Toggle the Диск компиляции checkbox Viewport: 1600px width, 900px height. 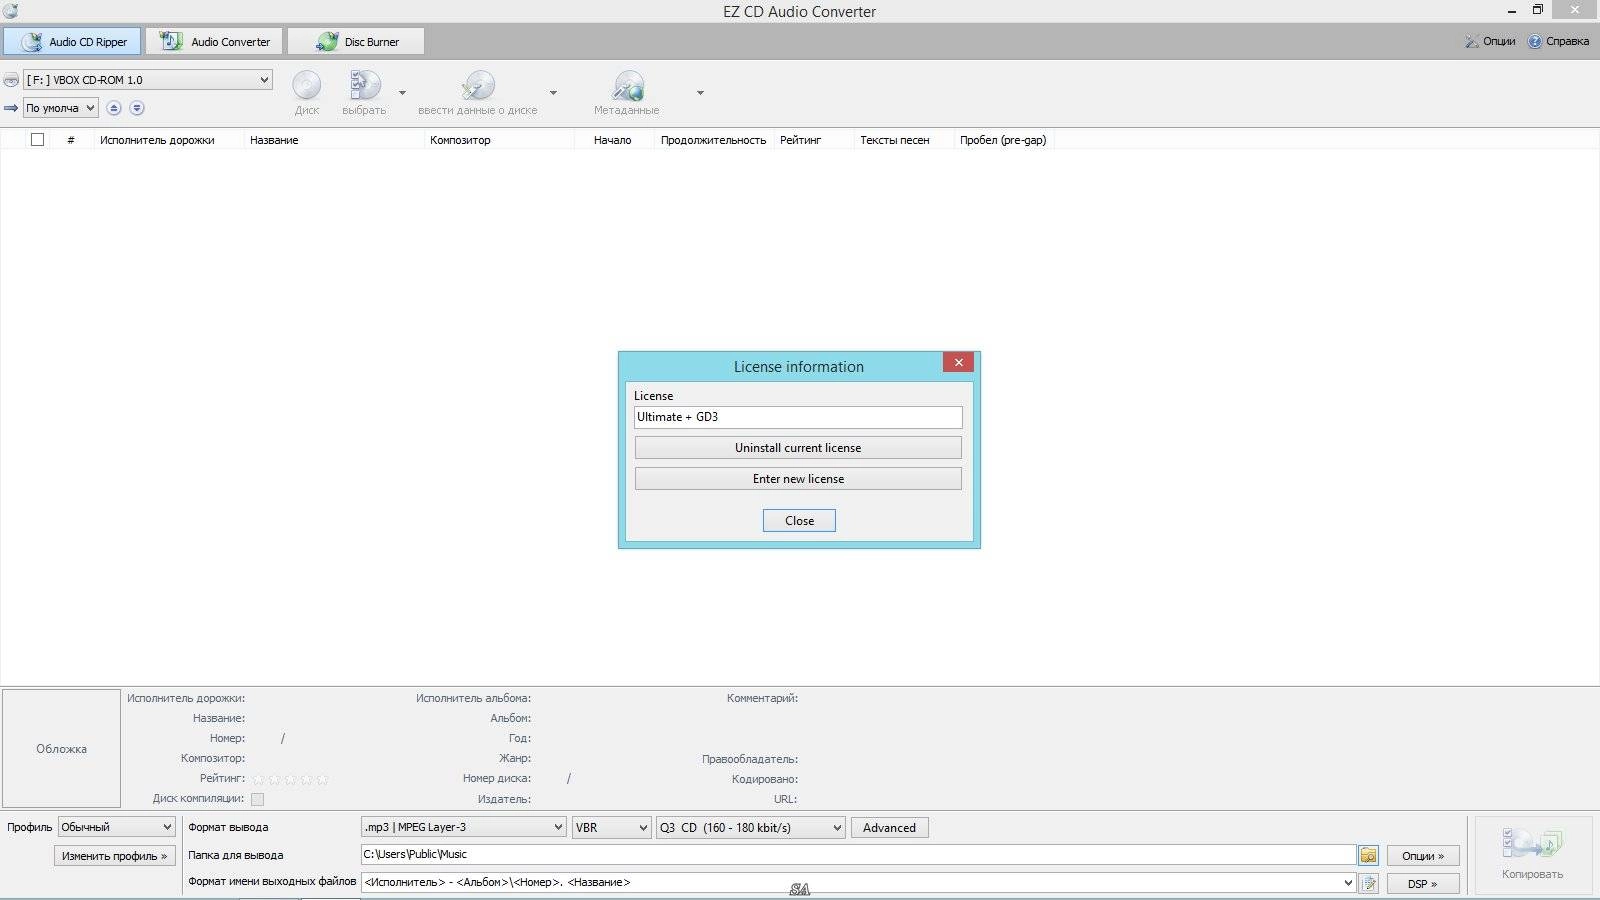pos(257,799)
